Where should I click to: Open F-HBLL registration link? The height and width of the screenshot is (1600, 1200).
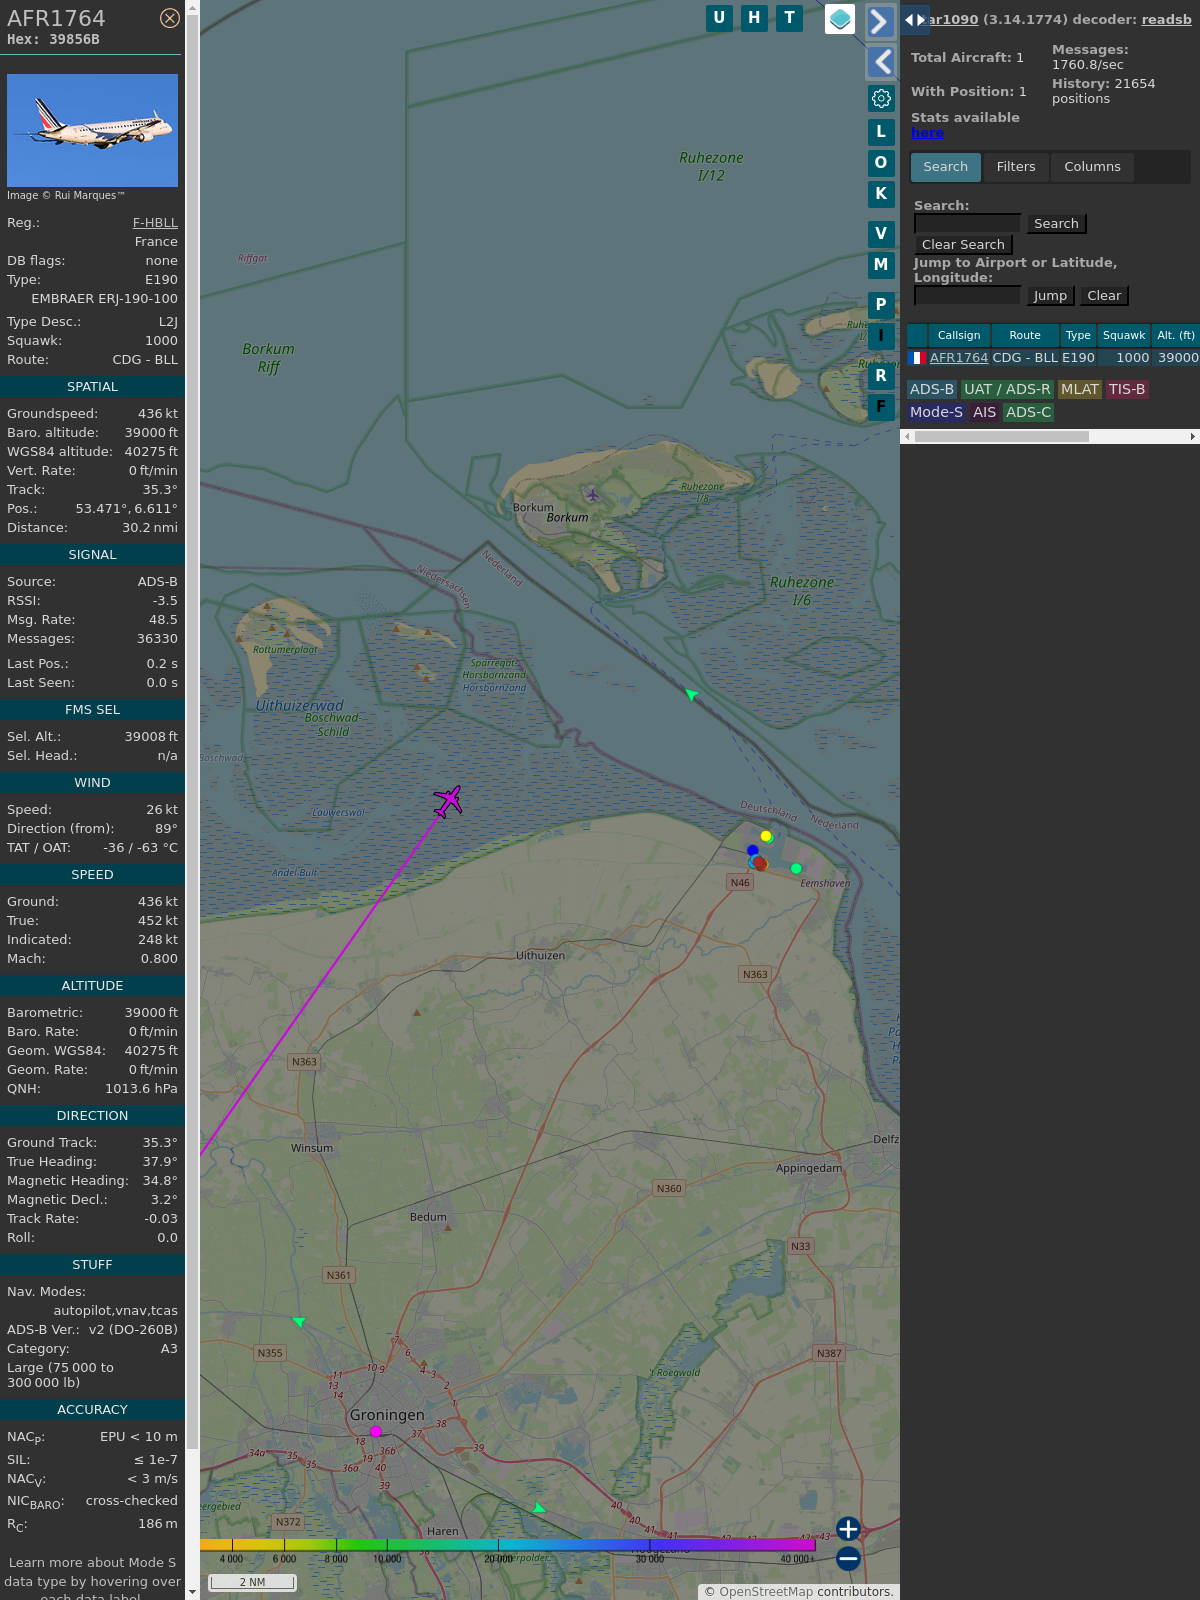[155, 223]
